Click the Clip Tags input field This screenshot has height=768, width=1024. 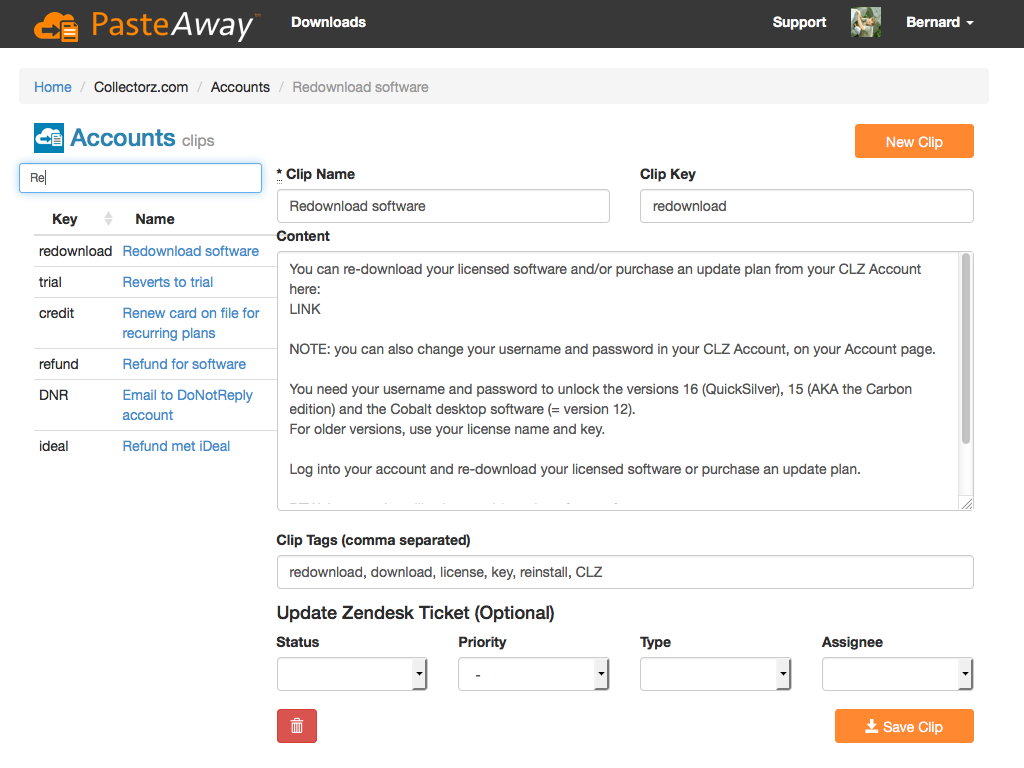[625, 573]
